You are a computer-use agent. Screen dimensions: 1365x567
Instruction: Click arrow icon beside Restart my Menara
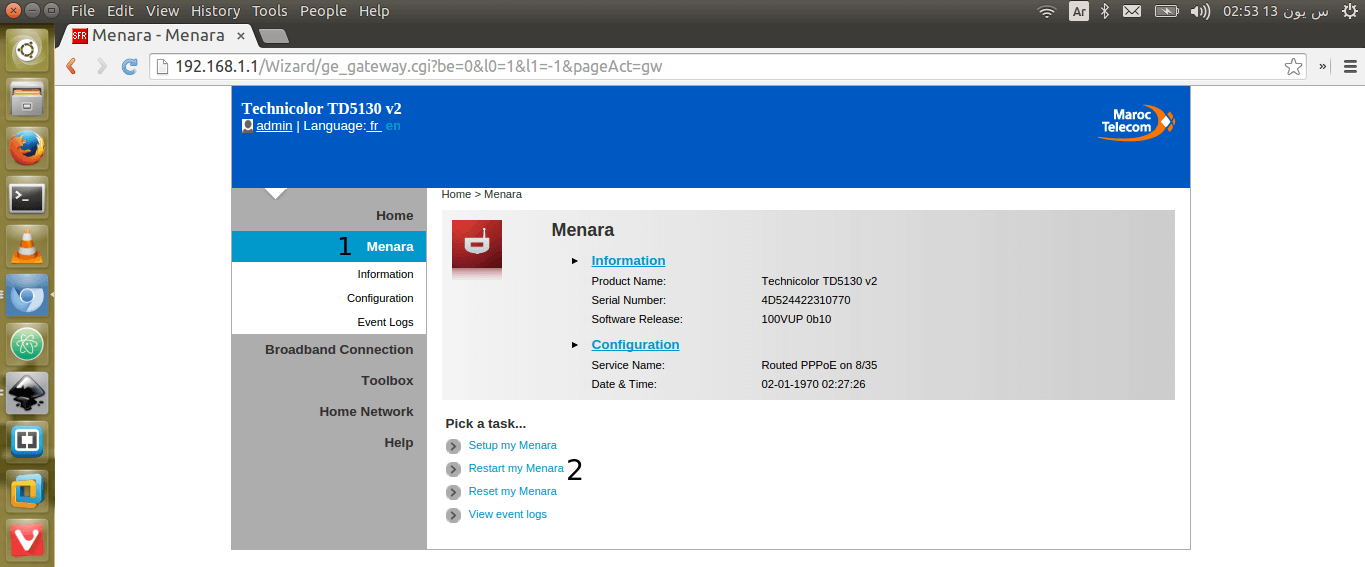[454, 469]
